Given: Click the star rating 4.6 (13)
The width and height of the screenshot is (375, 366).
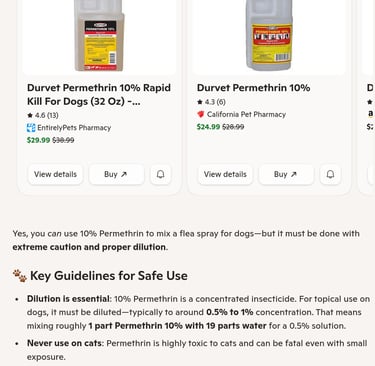Looking at the screenshot, I should 43,115.
